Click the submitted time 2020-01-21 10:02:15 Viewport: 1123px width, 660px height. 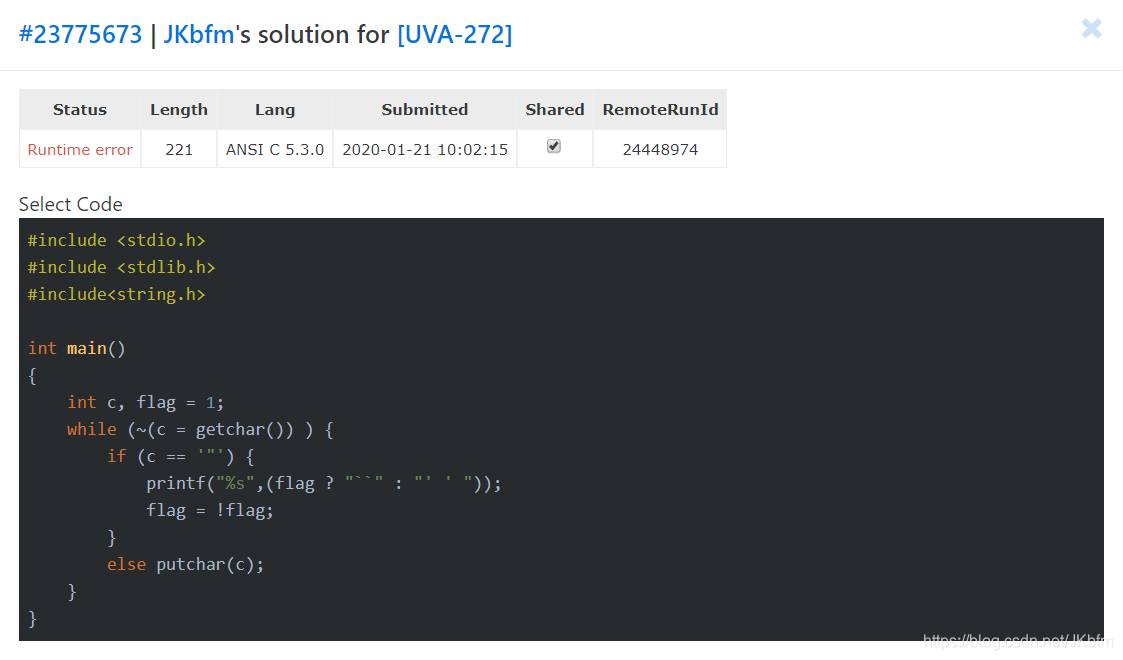pyautogui.click(x=425, y=150)
